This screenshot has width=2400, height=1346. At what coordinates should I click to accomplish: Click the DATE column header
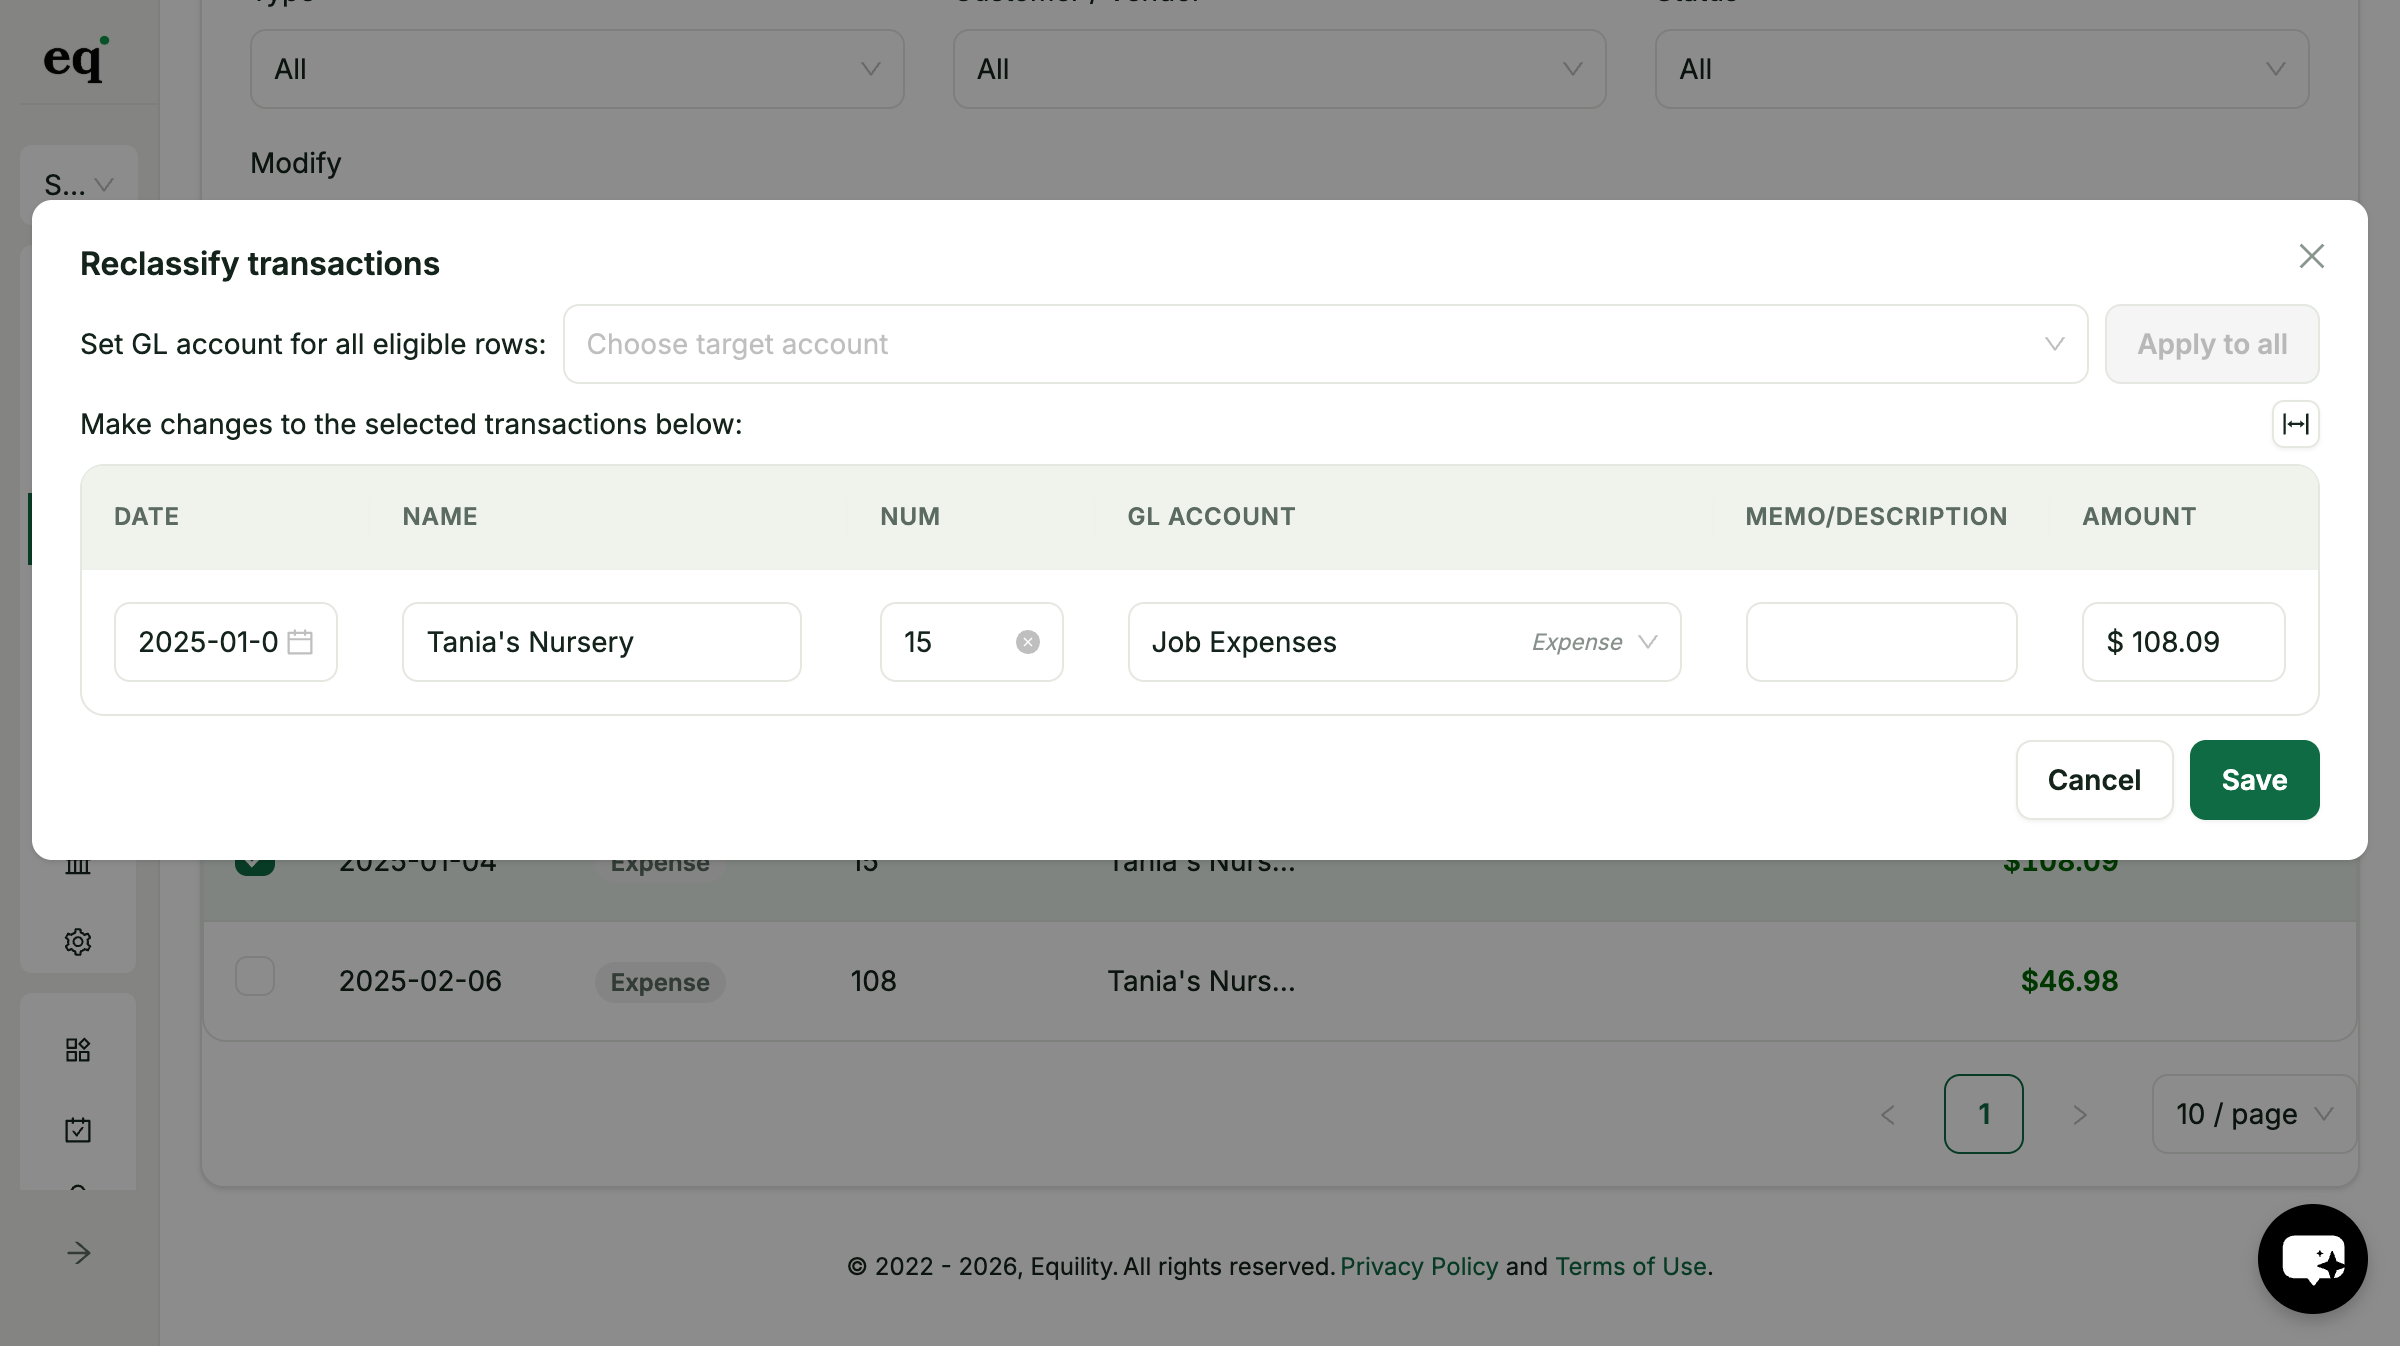point(146,516)
